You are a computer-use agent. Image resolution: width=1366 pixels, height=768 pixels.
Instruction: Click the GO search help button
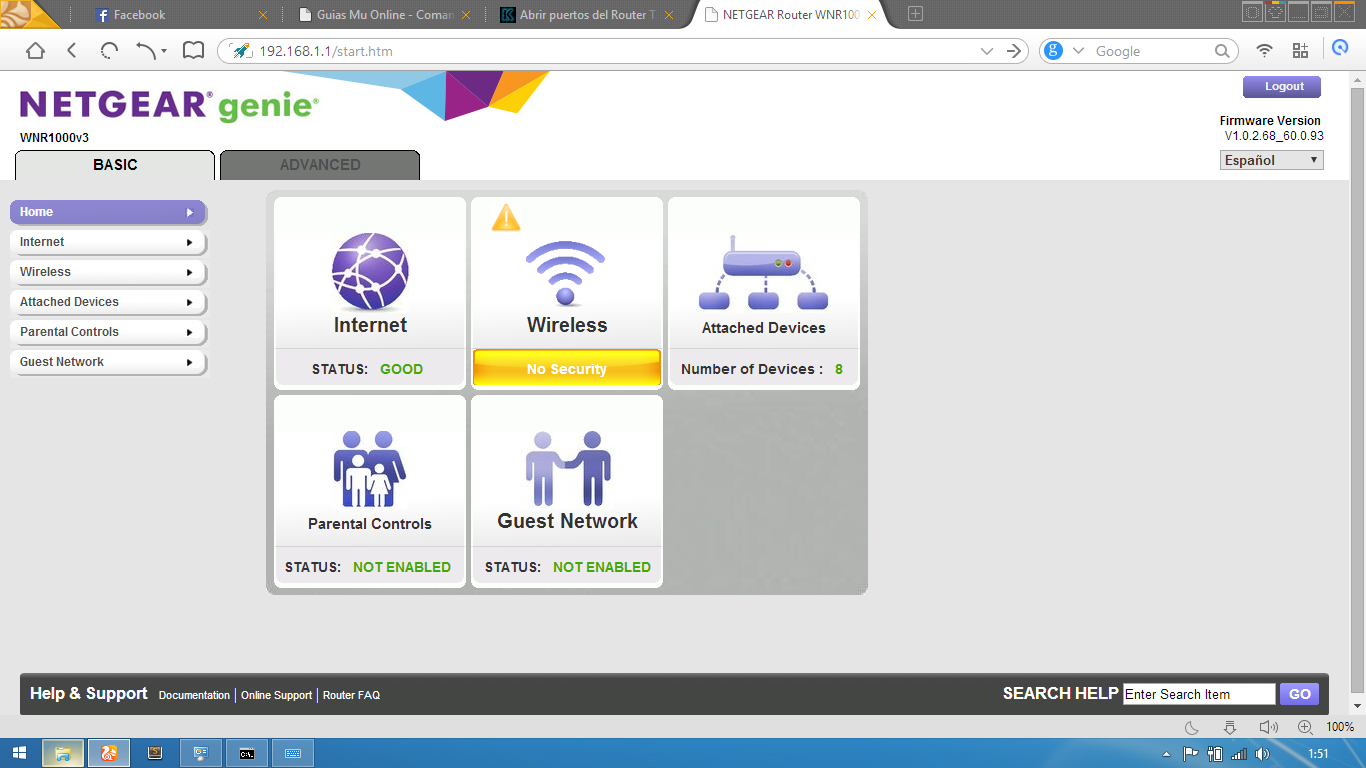point(1300,694)
